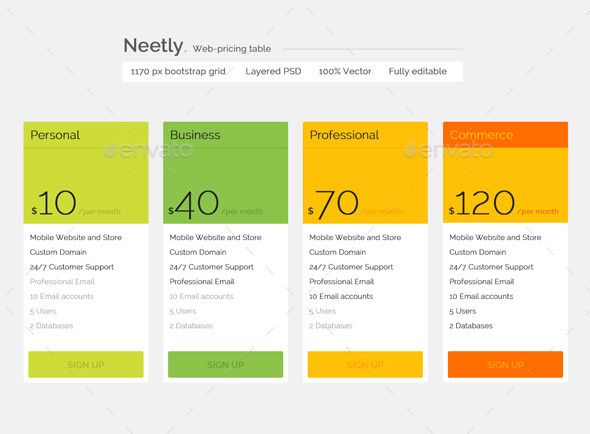This screenshot has width=590, height=434.
Task: Click 'Professional Email' in Commerce plan
Action: tap(481, 282)
